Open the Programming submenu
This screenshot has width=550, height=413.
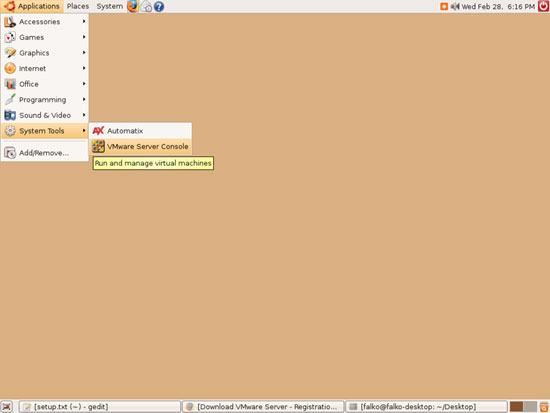click(x=45, y=100)
